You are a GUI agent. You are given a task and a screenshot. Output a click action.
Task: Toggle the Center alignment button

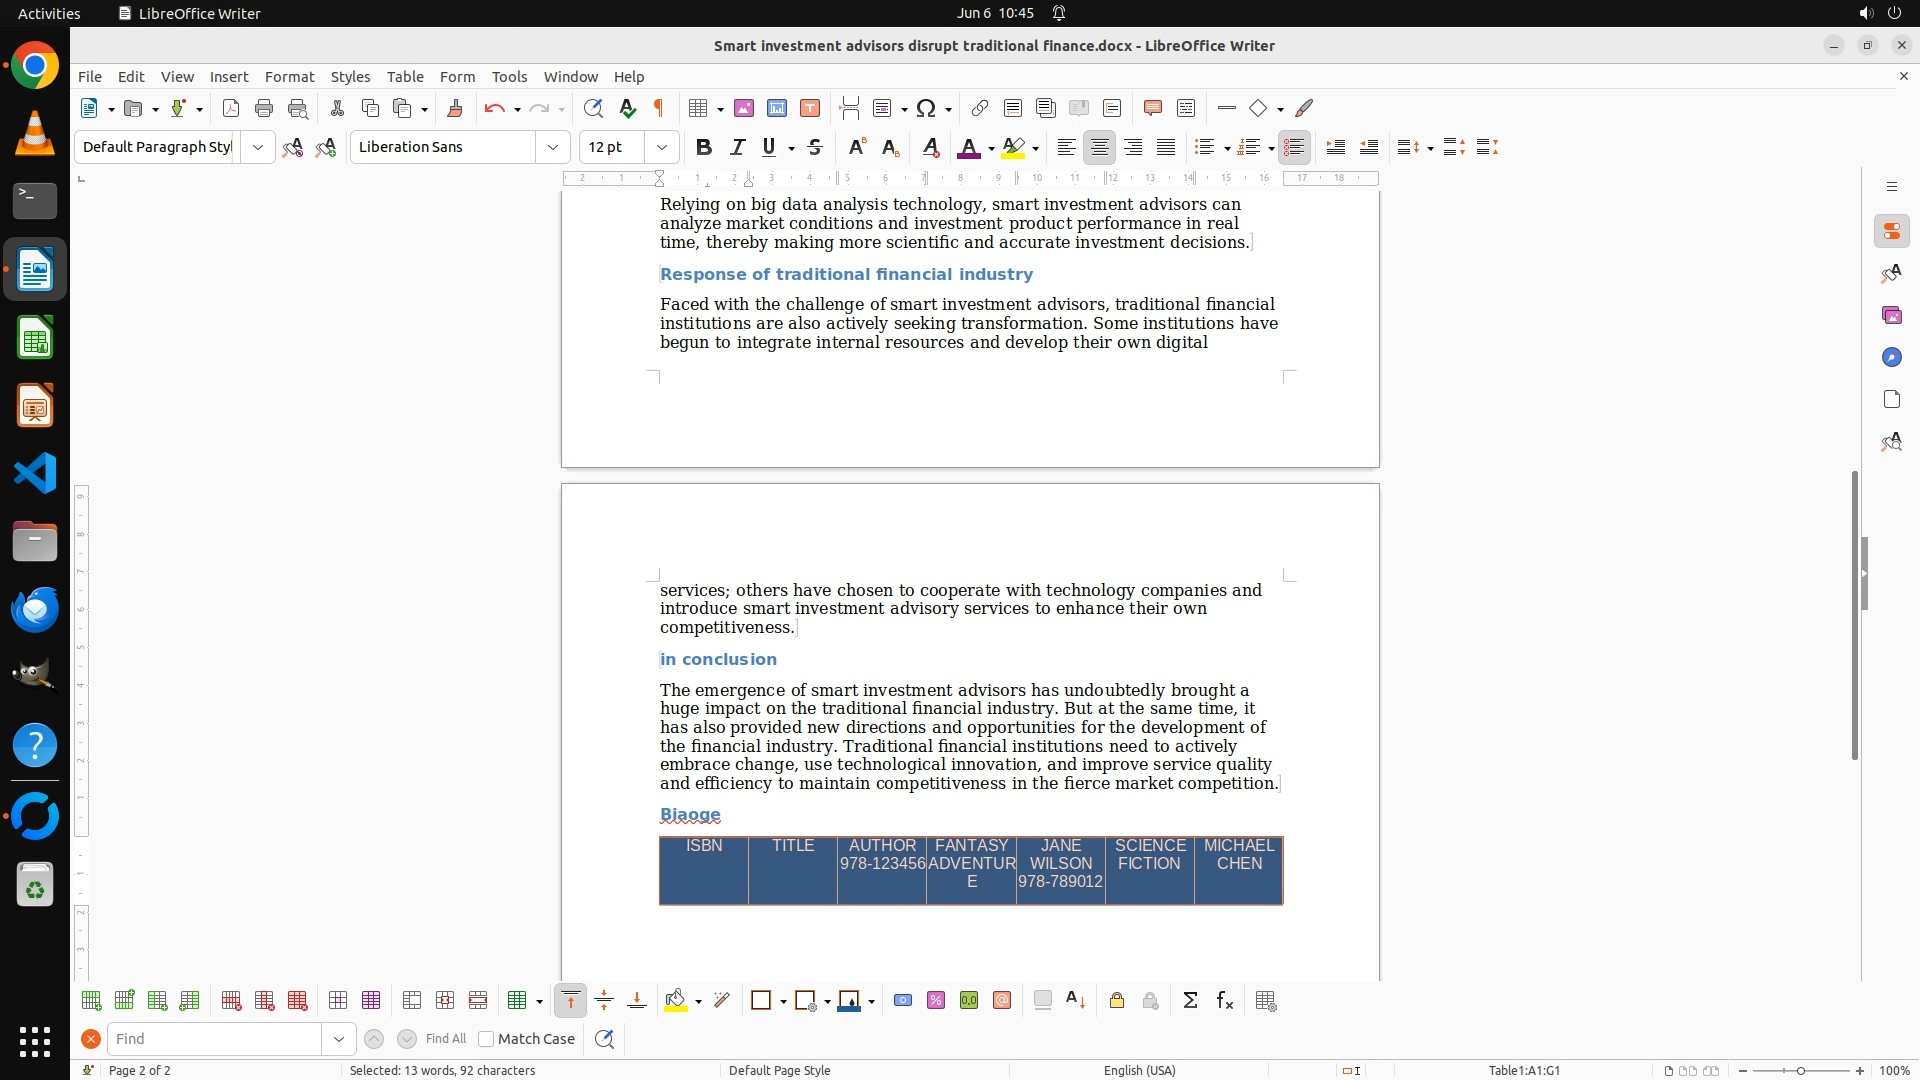click(x=1099, y=147)
